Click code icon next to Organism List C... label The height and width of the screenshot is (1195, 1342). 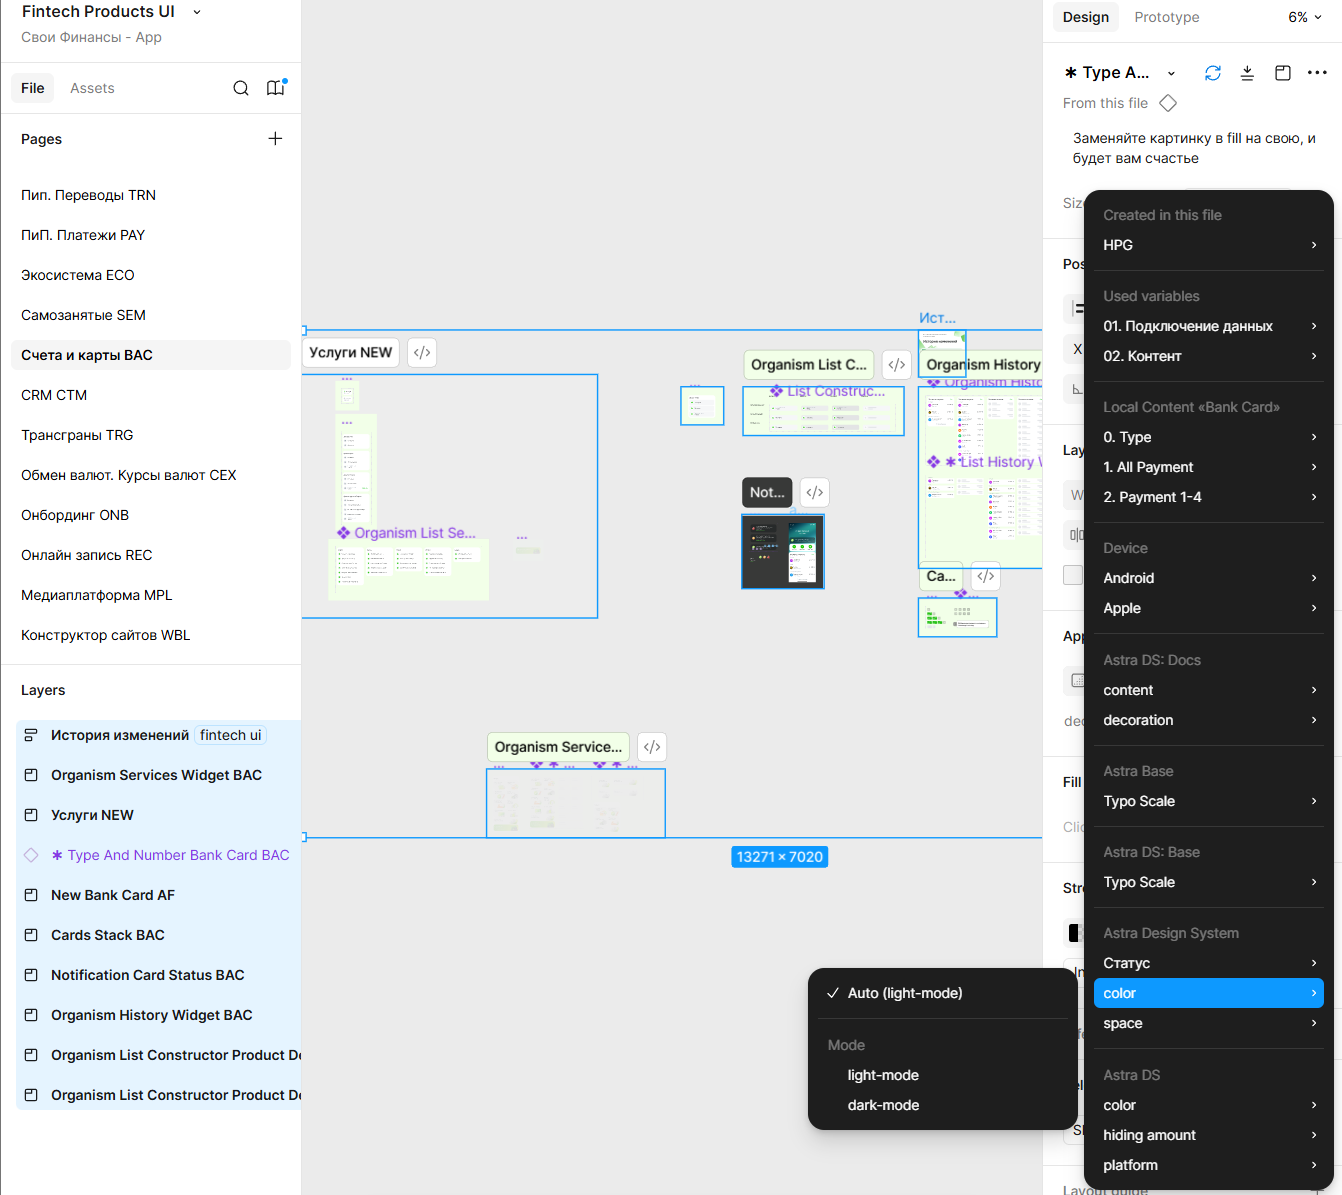point(897,365)
